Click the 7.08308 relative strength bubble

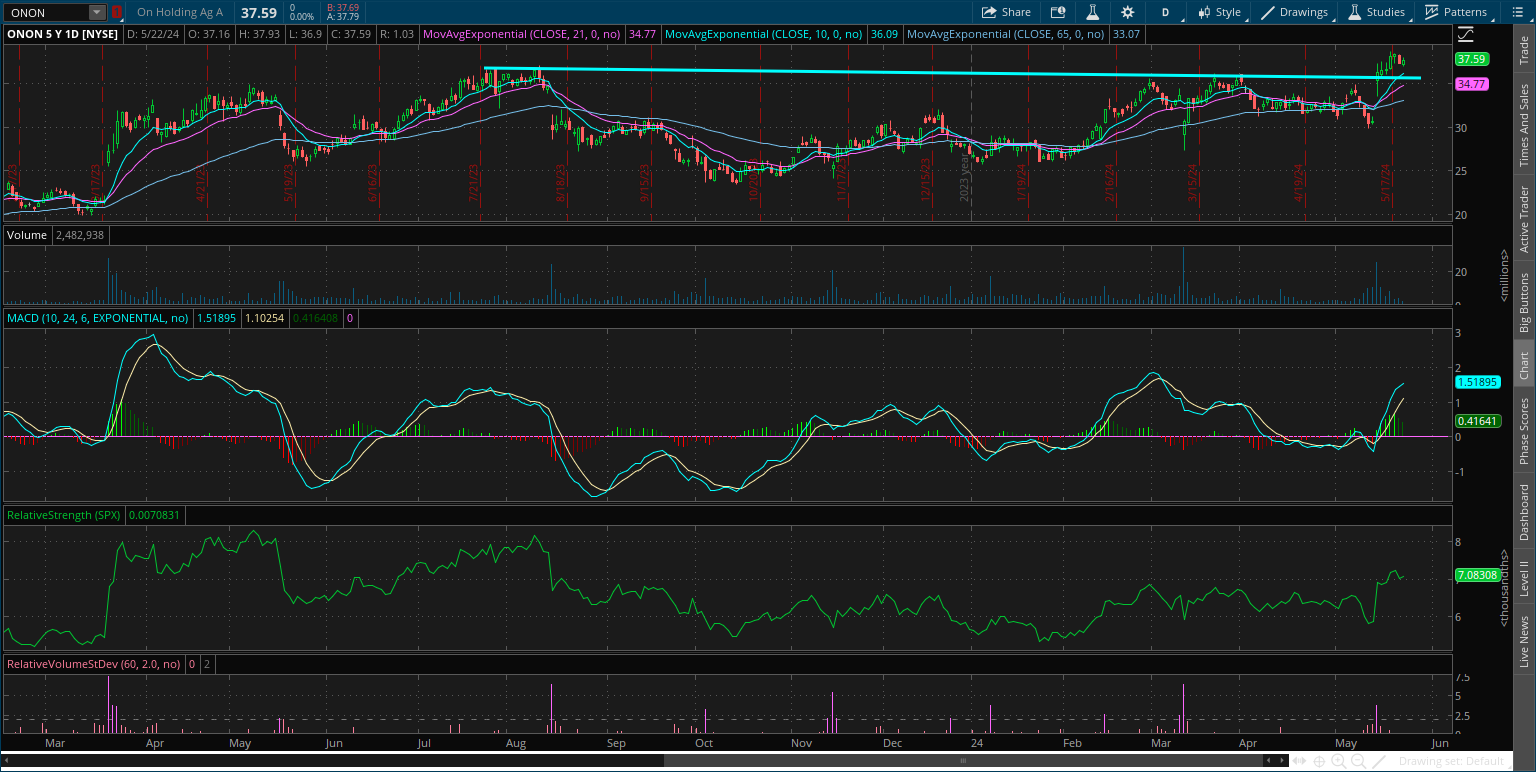pyautogui.click(x=1476, y=575)
